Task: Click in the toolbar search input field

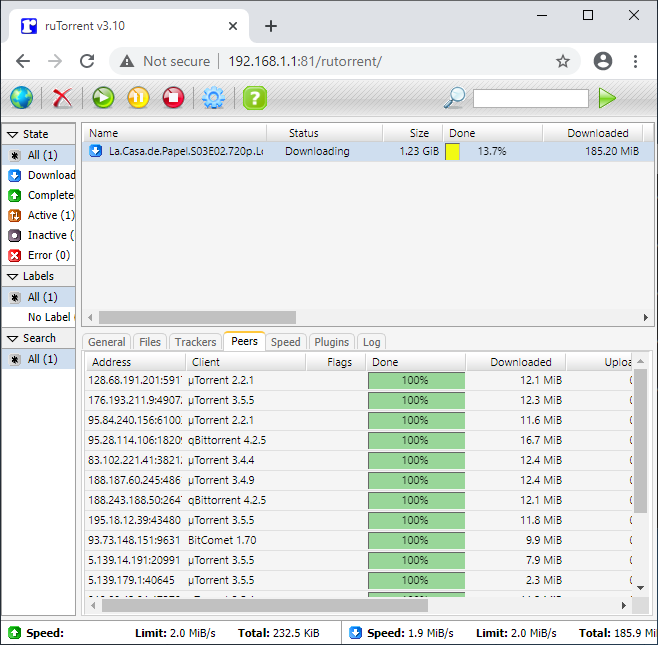Action: (x=530, y=98)
